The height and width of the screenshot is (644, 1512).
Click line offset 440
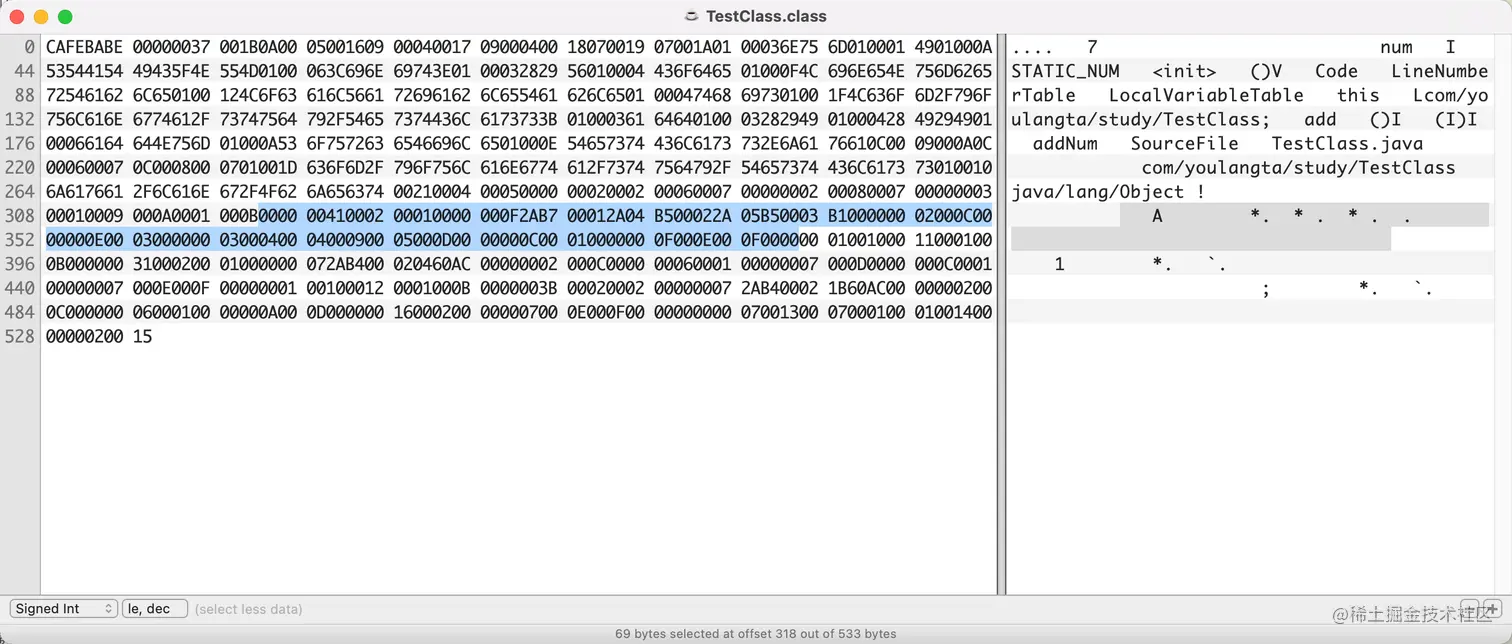pyautogui.click(x=21, y=288)
